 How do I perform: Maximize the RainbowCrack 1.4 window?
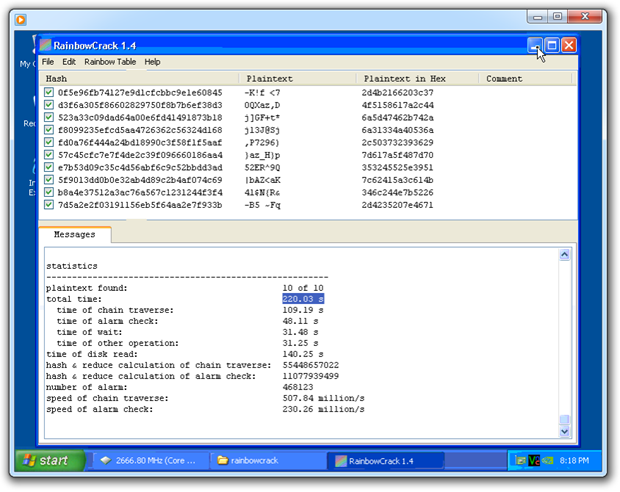pyautogui.click(x=552, y=45)
